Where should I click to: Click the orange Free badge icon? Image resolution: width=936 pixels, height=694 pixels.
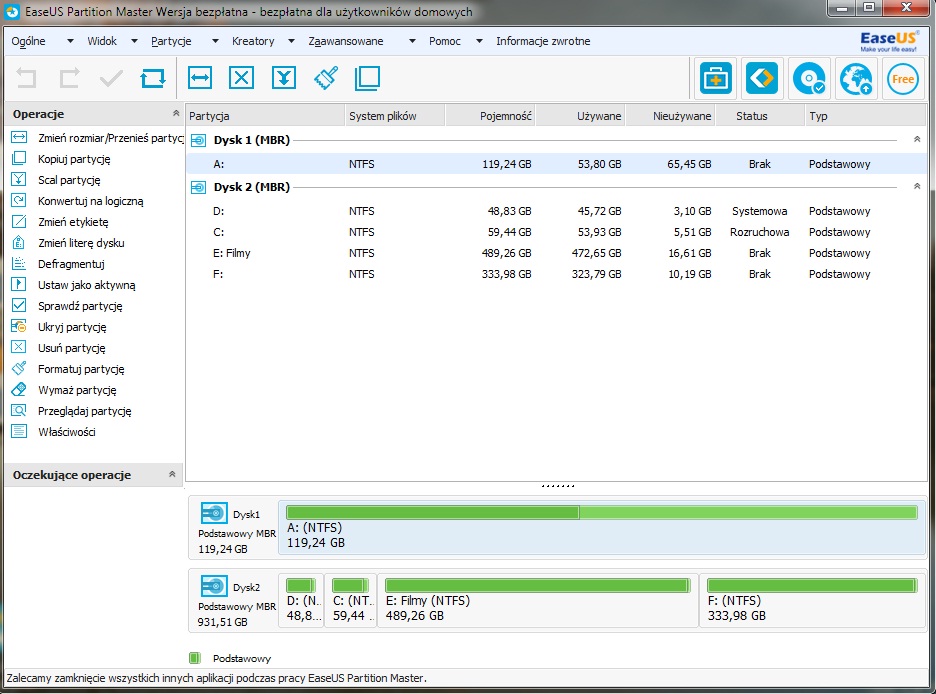click(903, 78)
